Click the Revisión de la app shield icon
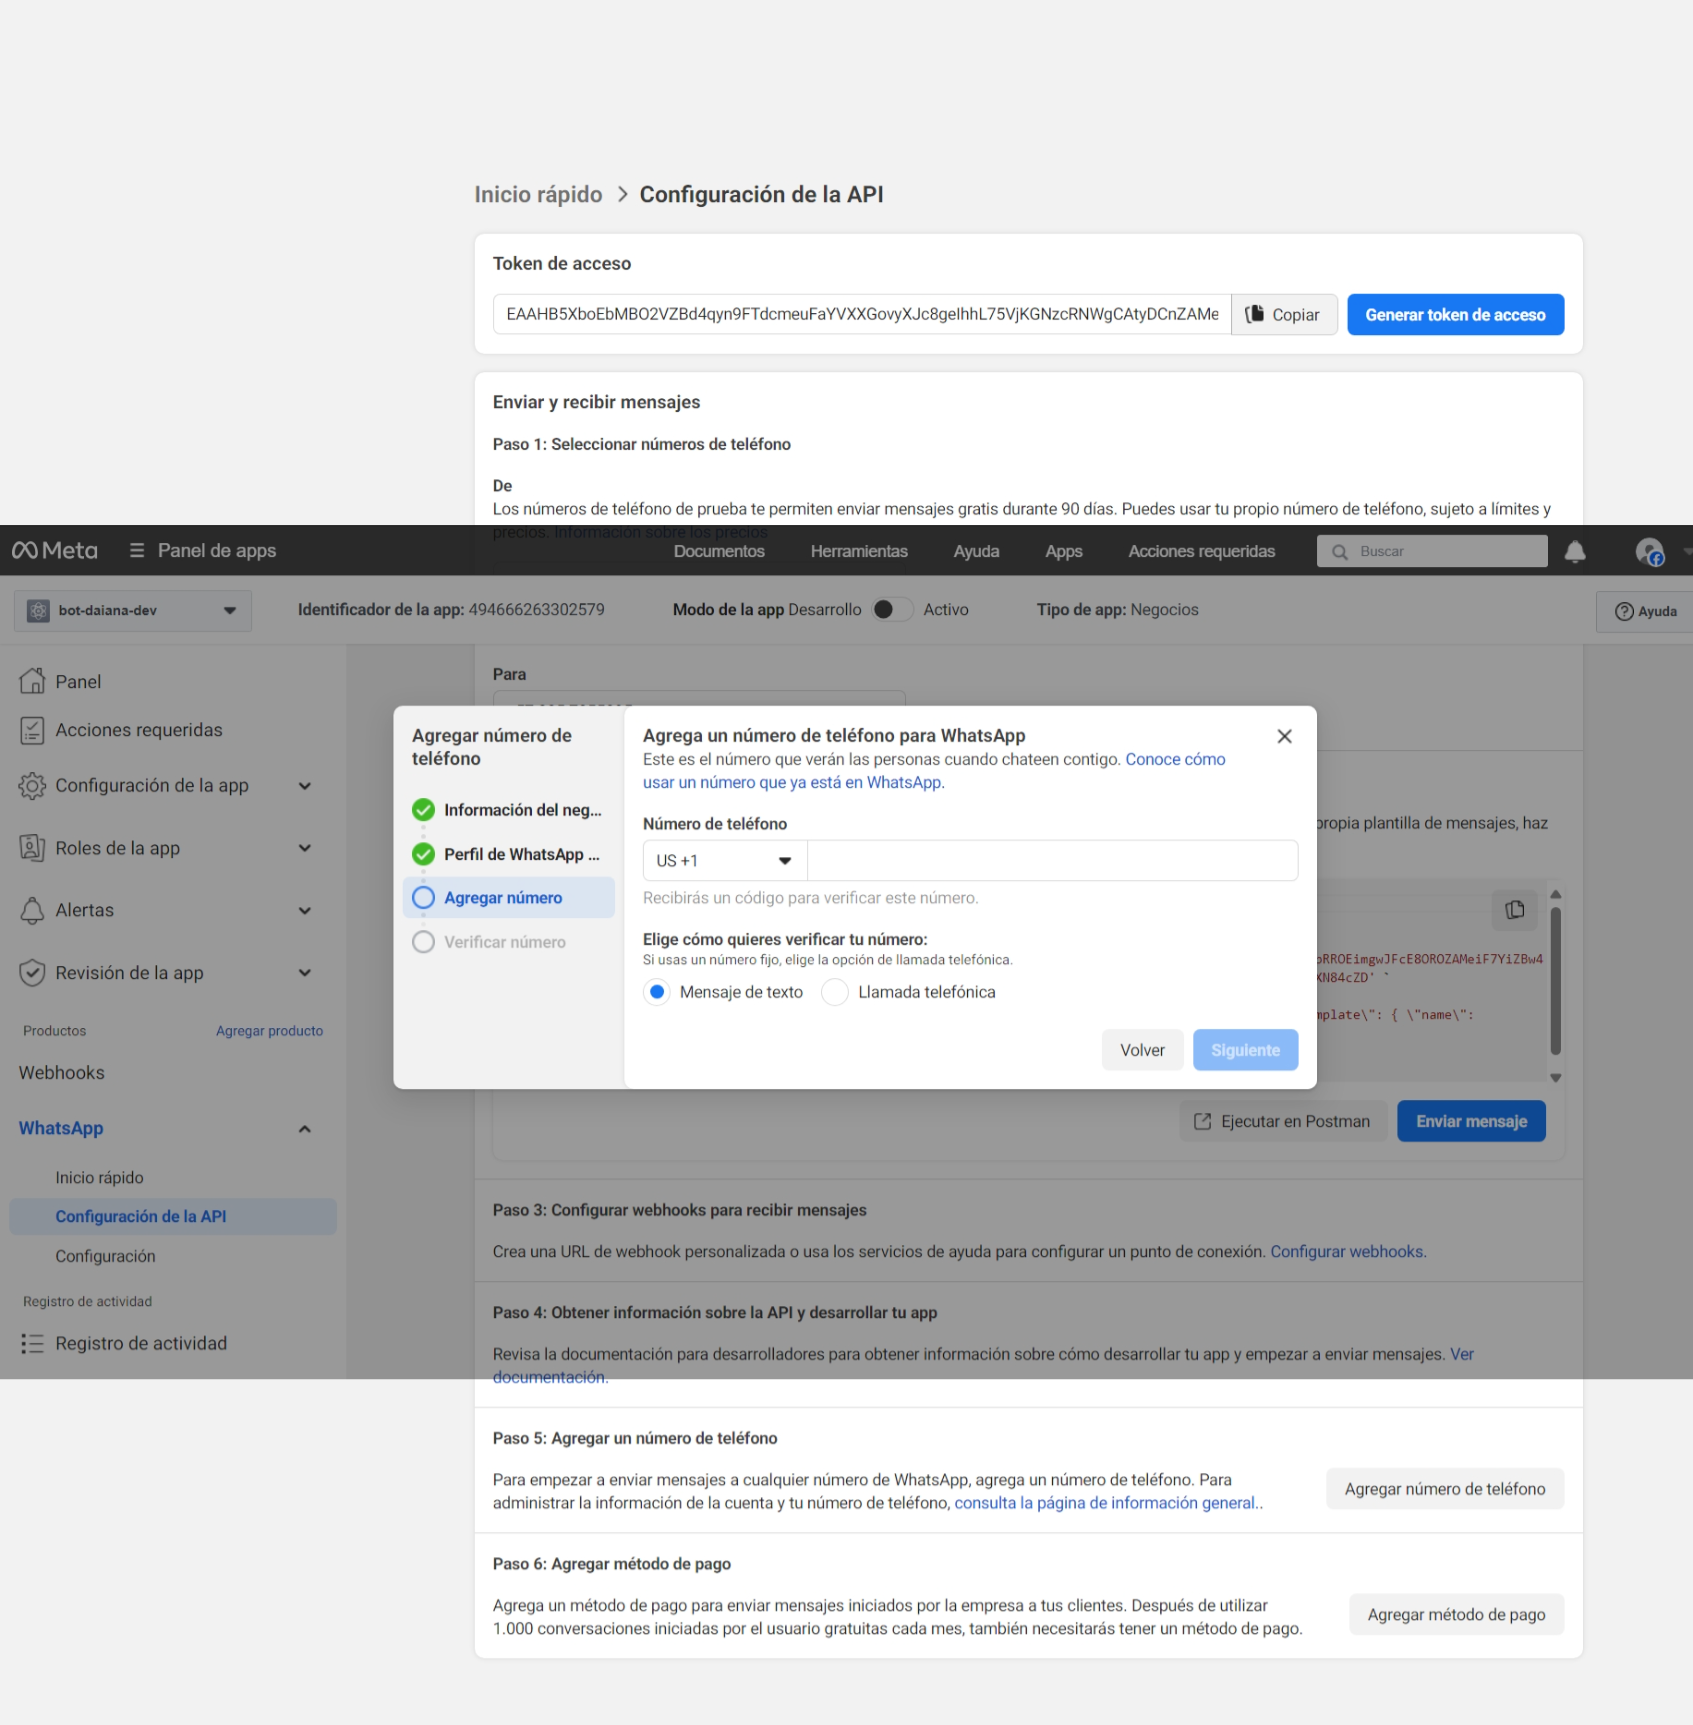The width and height of the screenshot is (1693, 1725). coord(32,973)
